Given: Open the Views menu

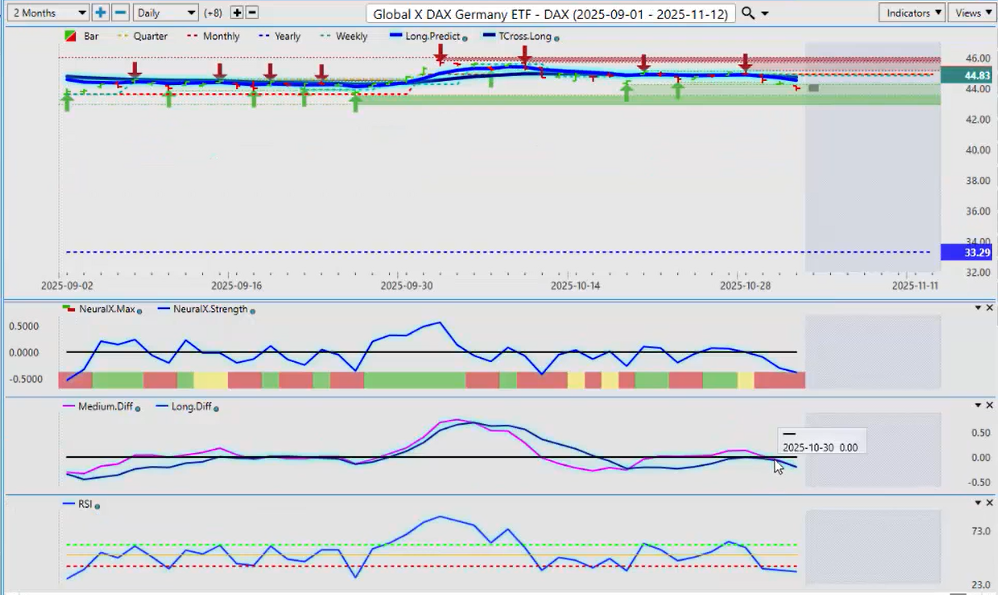Looking at the screenshot, I should click(x=971, y=13).
